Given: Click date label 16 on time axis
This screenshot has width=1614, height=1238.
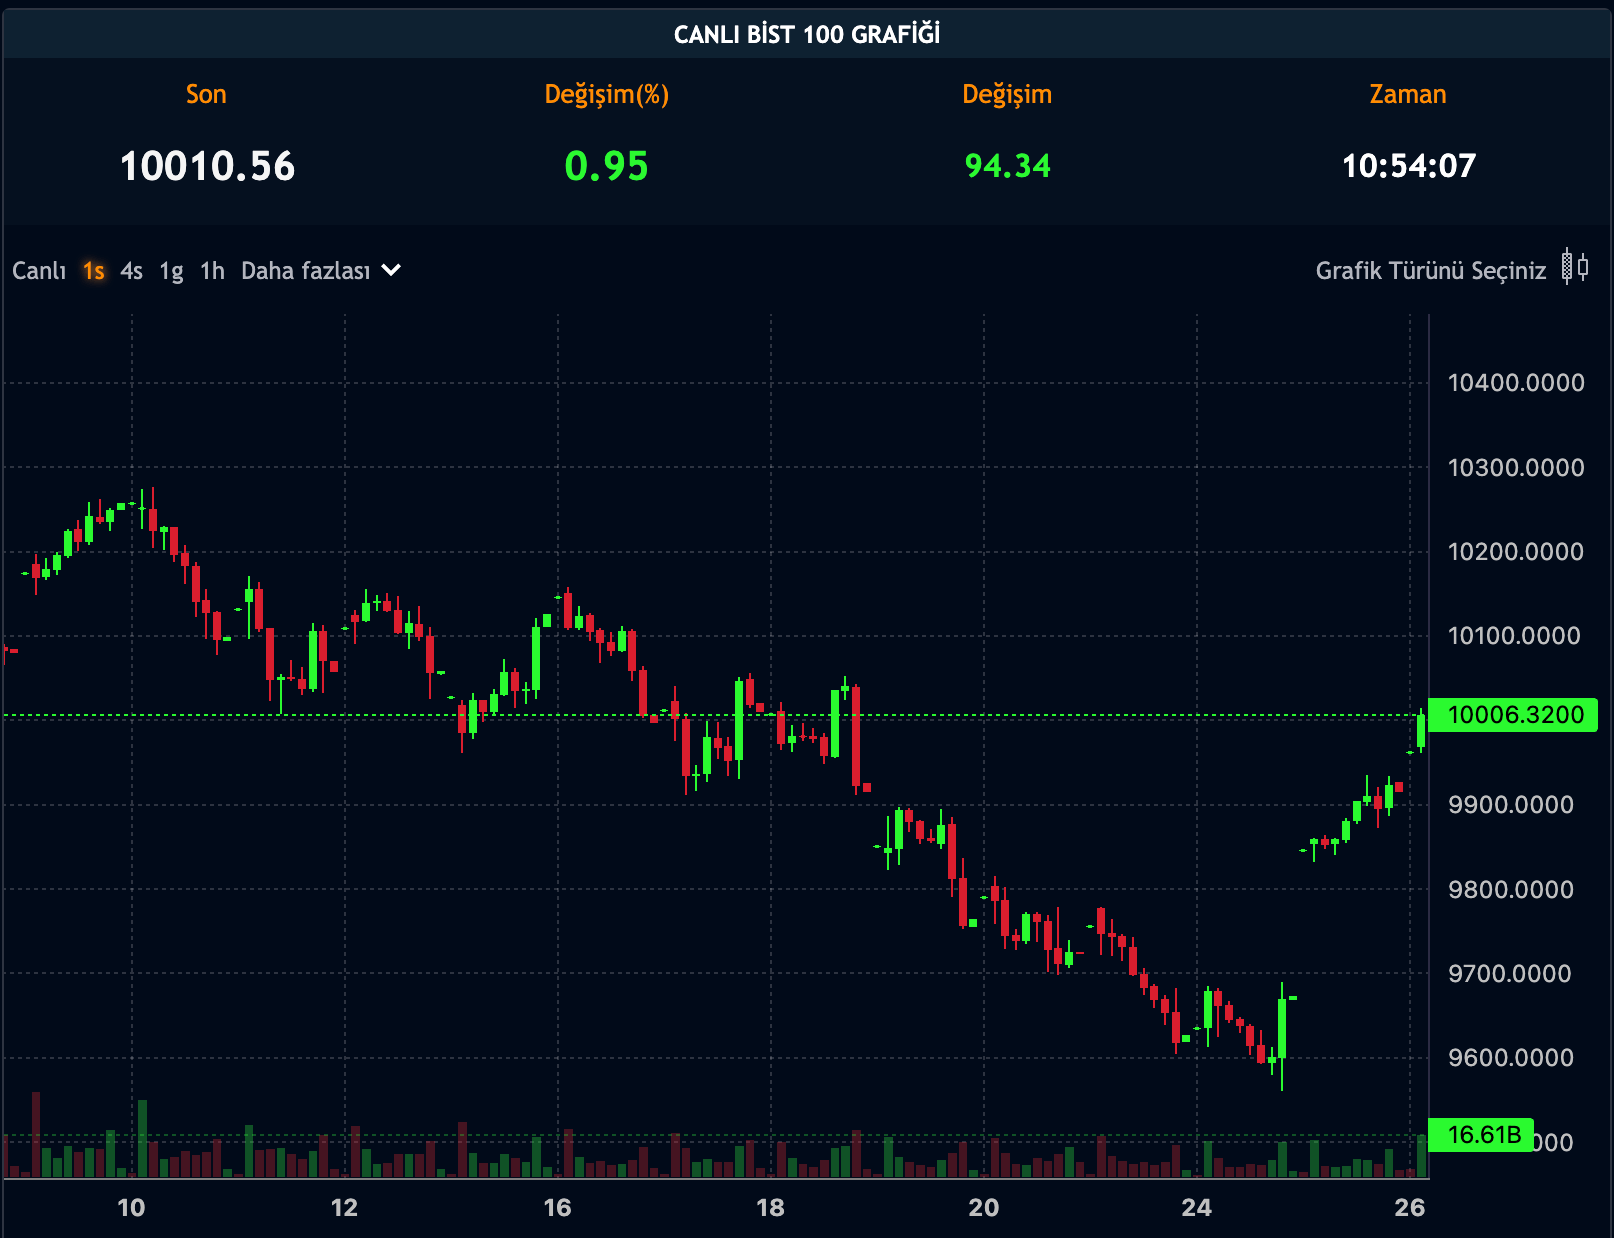Looking at the screenshot, I should [557, 1208].
